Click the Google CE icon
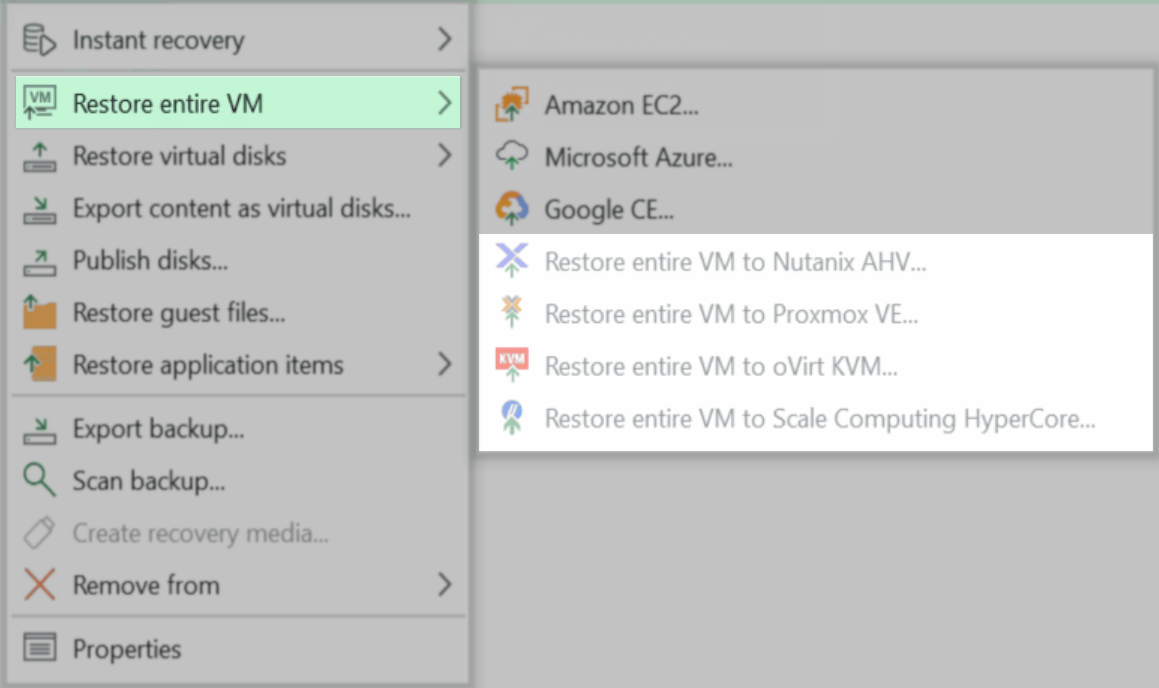The width and height of the screenshot is (1159, 688). (512, 208)
